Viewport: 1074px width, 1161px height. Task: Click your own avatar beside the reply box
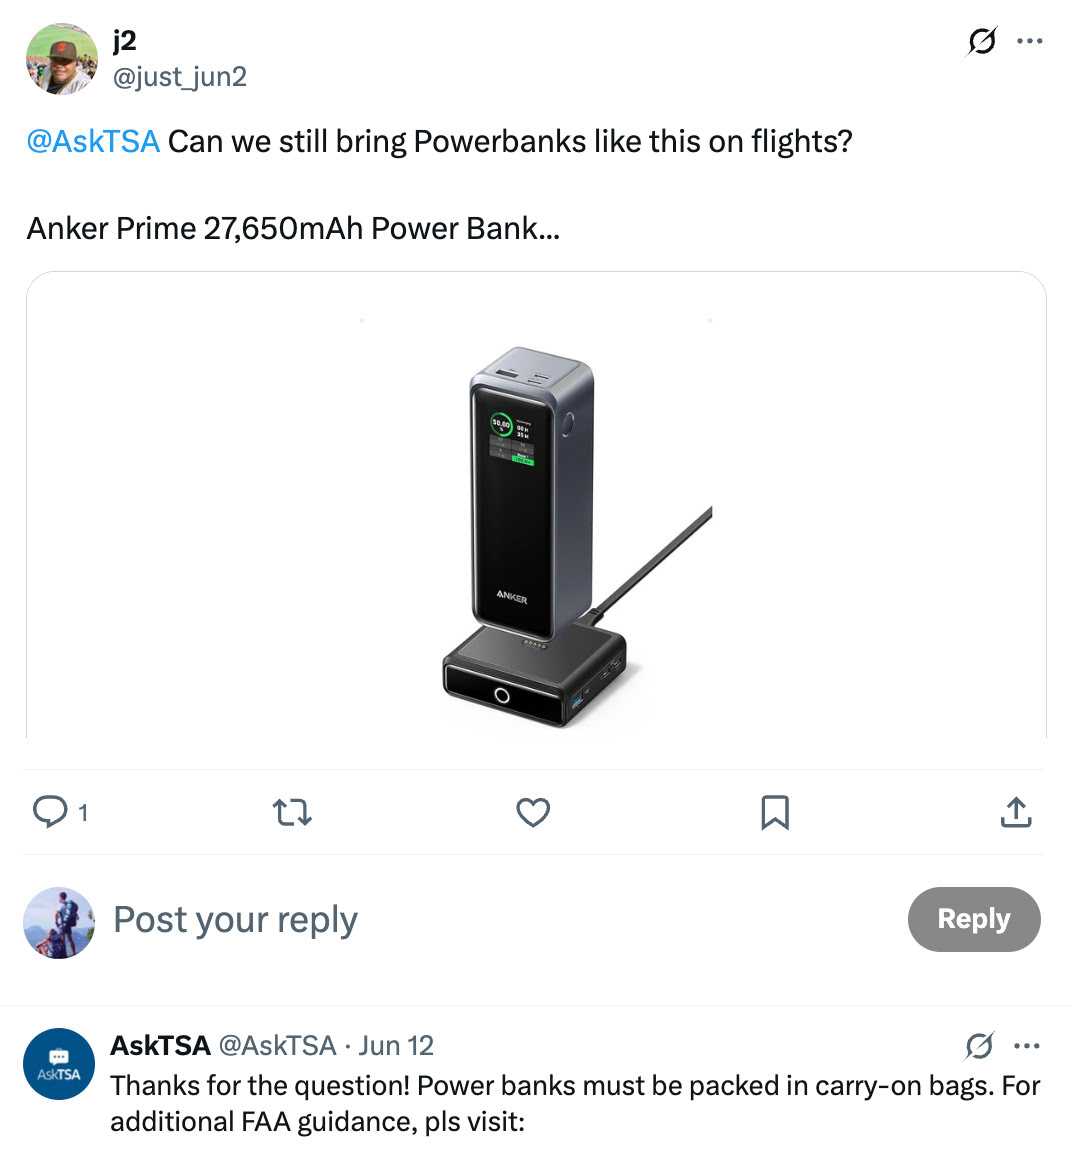tap(58, 923)
